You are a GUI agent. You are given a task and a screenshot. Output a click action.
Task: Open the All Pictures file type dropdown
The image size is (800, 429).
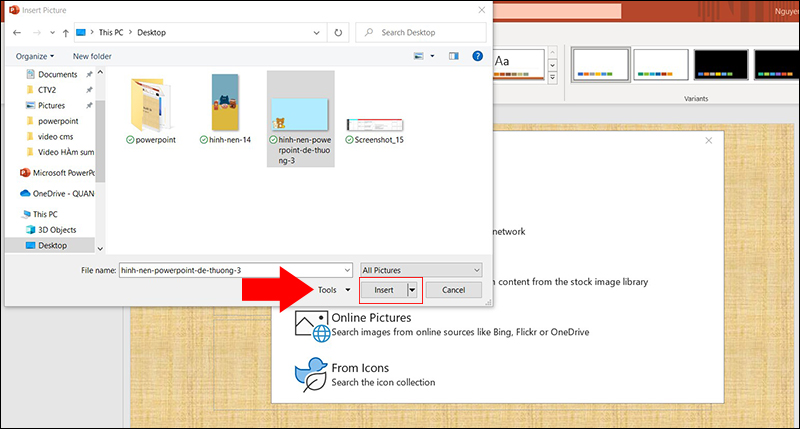(421, 270)
